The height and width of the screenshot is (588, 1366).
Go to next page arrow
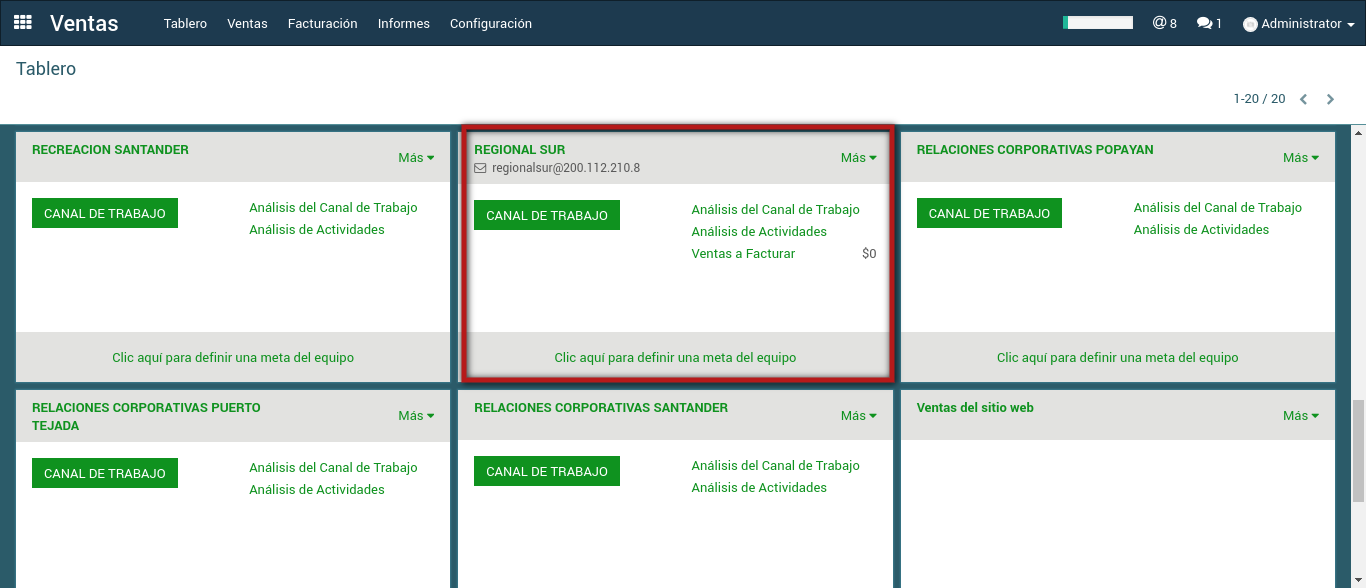coord(1330,99)
